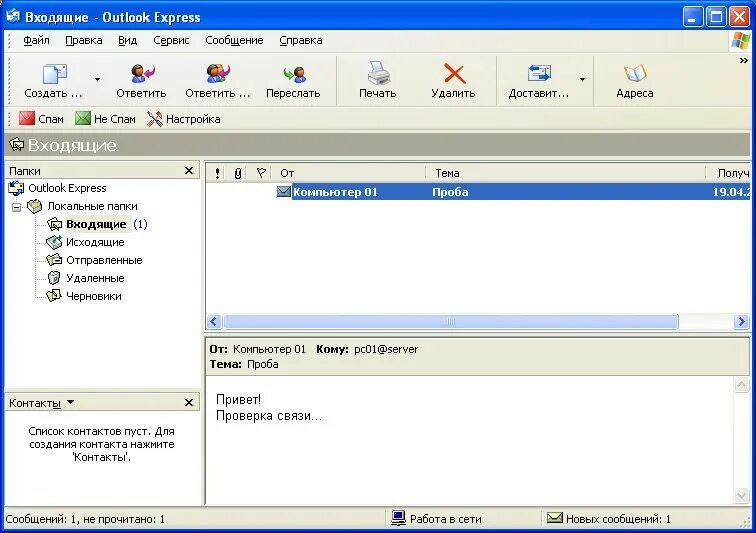Maximize the Outlook Express window
This screenshot has height=533, width=756.
click(x=716, y=17)
